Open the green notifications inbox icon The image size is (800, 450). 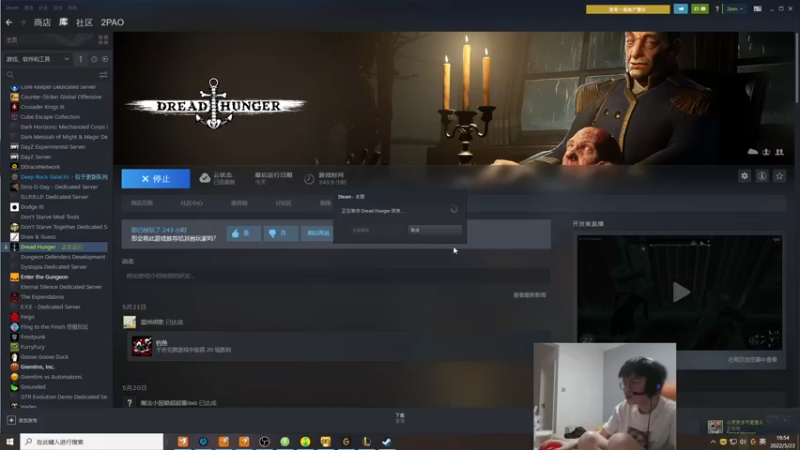coord(699,9)
